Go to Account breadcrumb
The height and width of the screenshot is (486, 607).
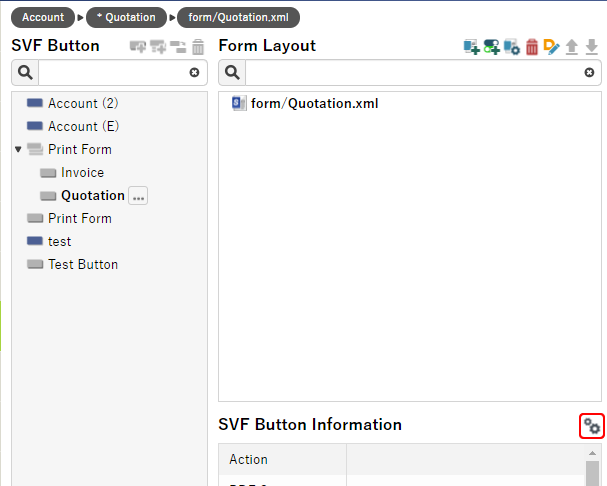tap(43, 17)
